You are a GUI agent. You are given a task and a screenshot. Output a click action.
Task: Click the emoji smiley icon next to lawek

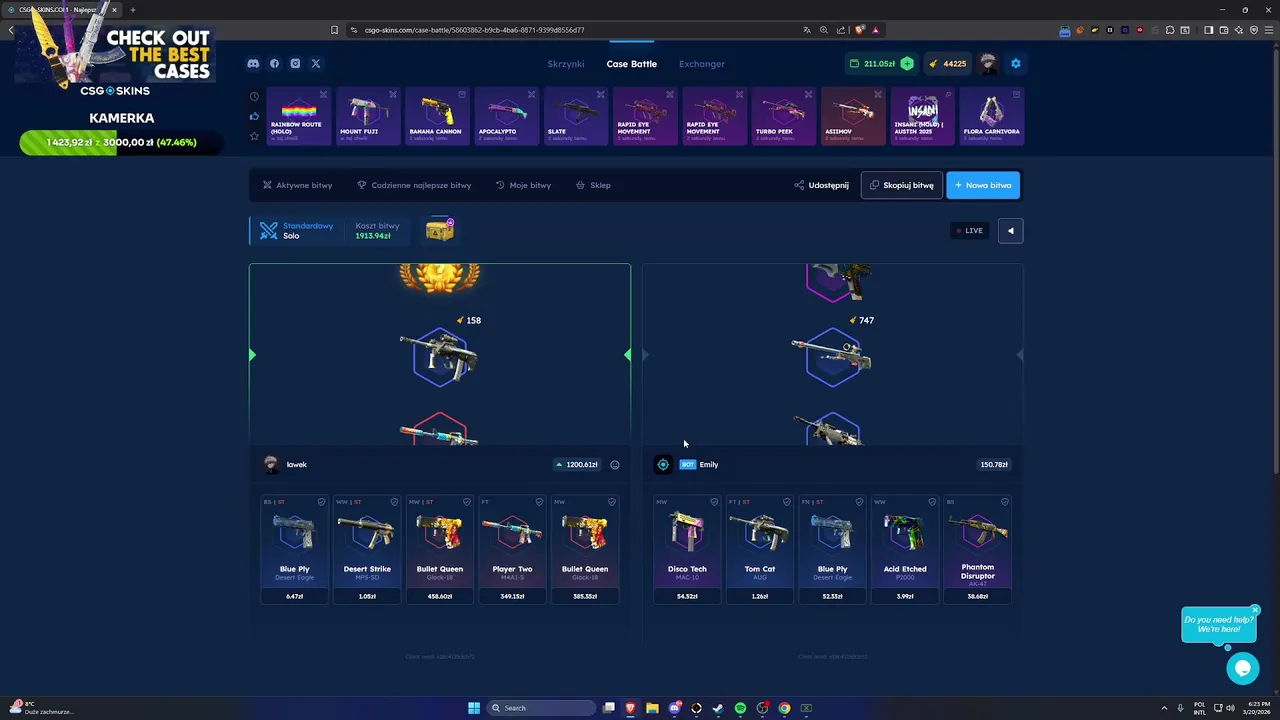click(x=615, y=465)
